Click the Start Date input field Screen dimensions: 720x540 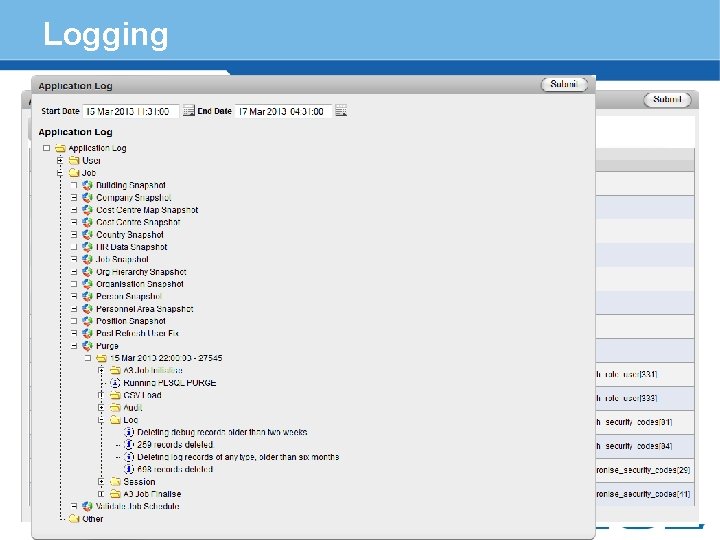tap(131, 111)
